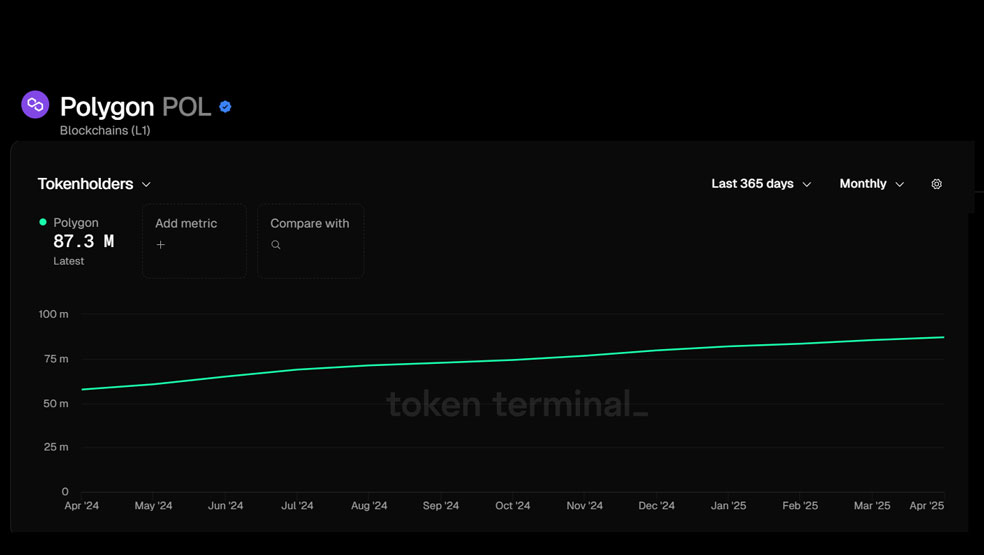Click the plus icon under Add metric
Image resolution: width=984 pixels, height=555 pixels.
(x=161, y=245)
